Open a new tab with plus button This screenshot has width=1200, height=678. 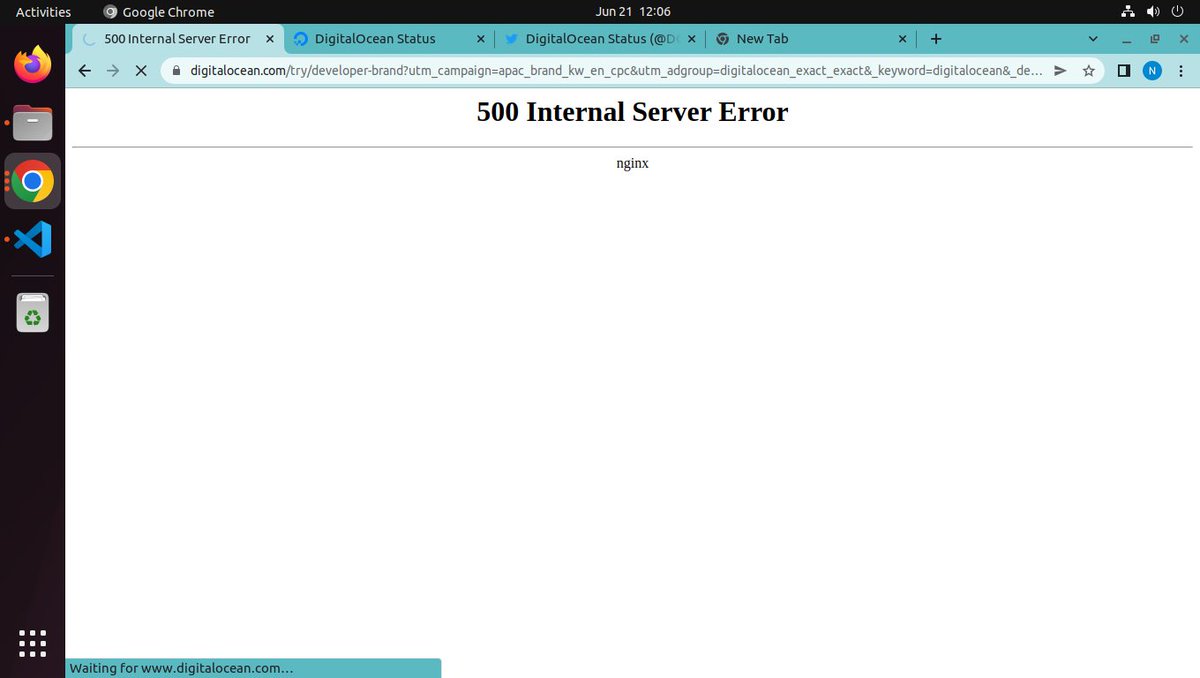point(936,39)
